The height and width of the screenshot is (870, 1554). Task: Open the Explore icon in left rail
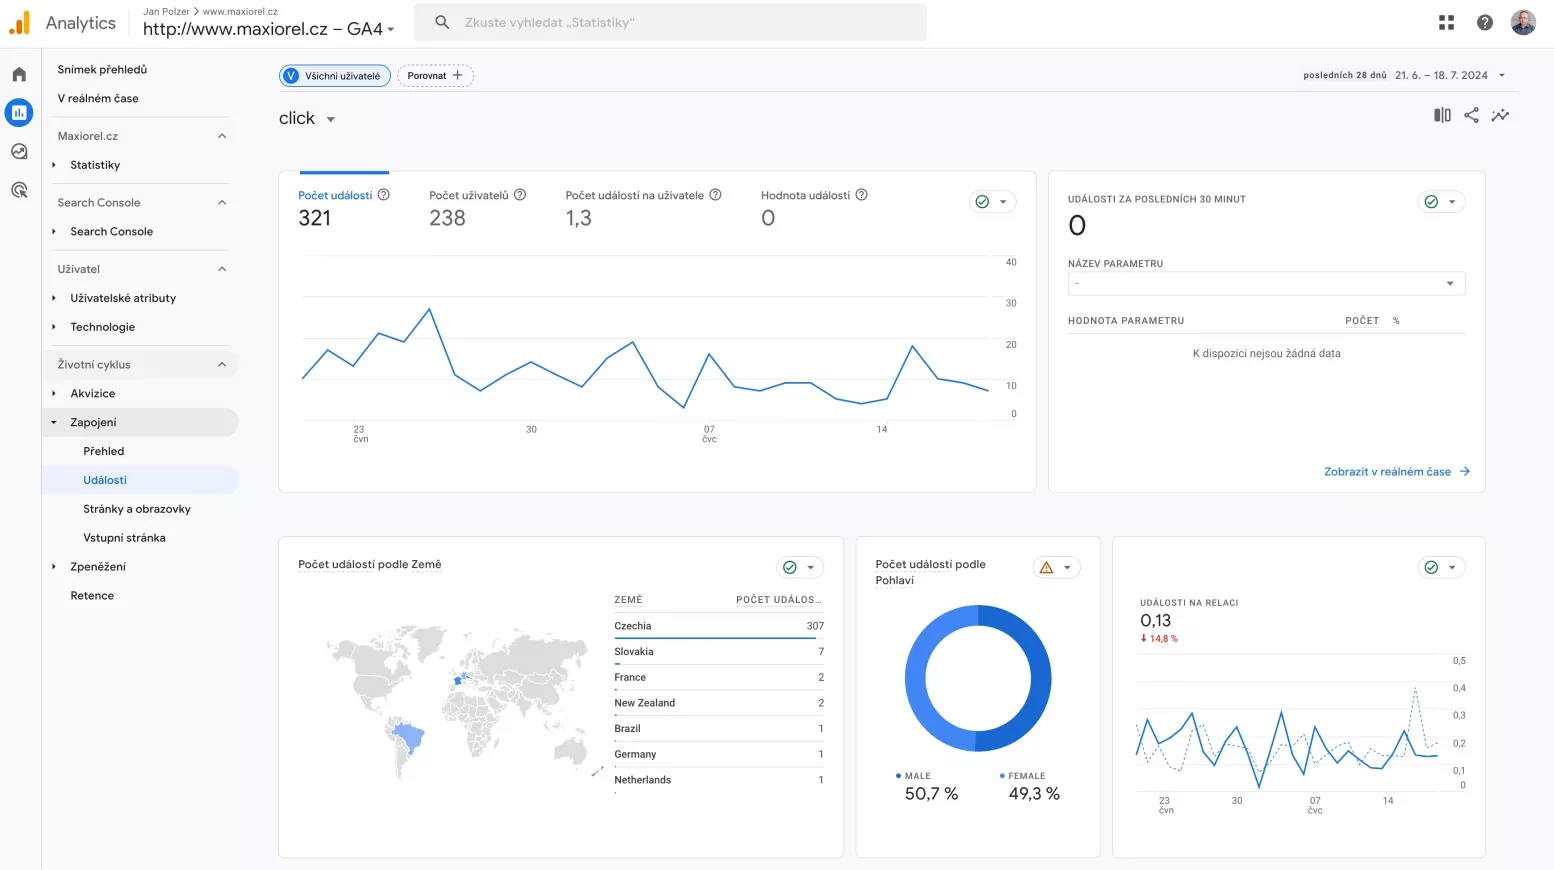pos(19,152)
